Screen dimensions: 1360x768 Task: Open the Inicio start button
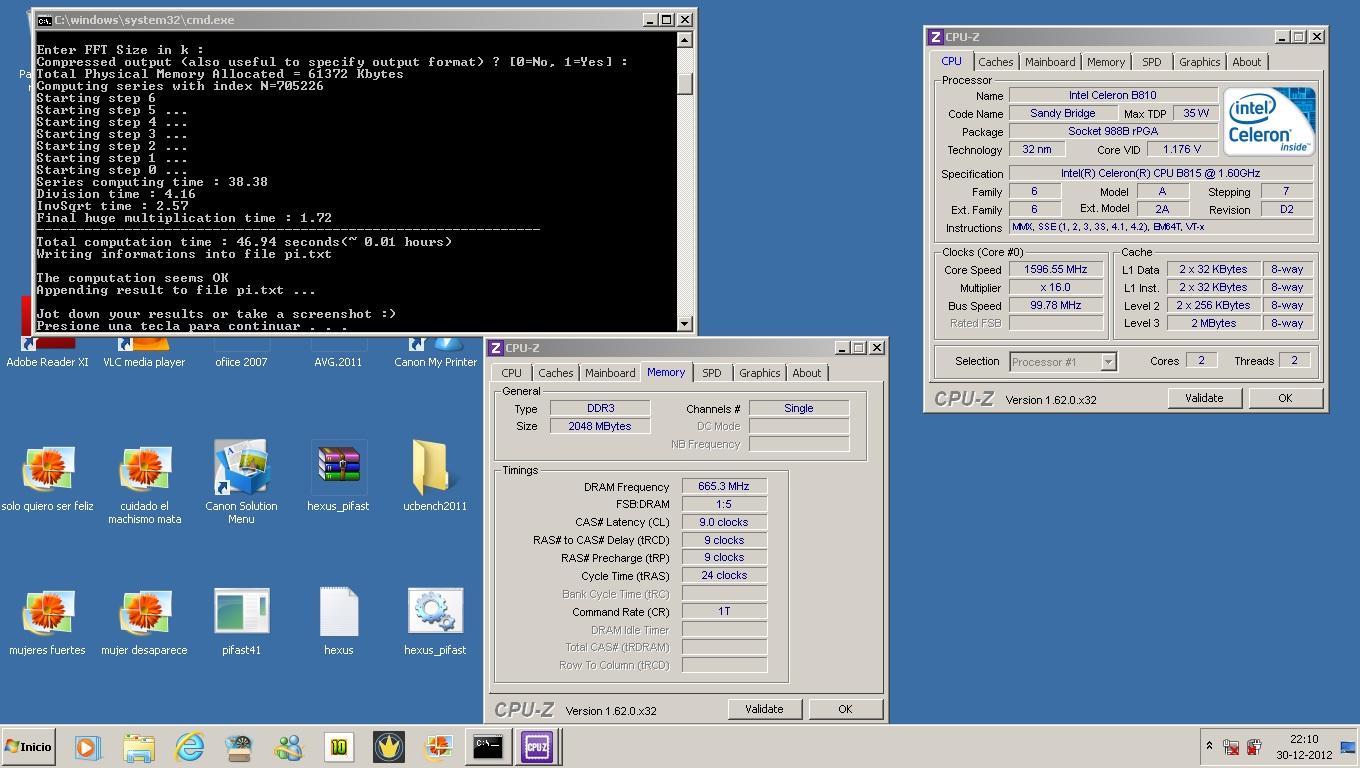[x=28, y=746]
